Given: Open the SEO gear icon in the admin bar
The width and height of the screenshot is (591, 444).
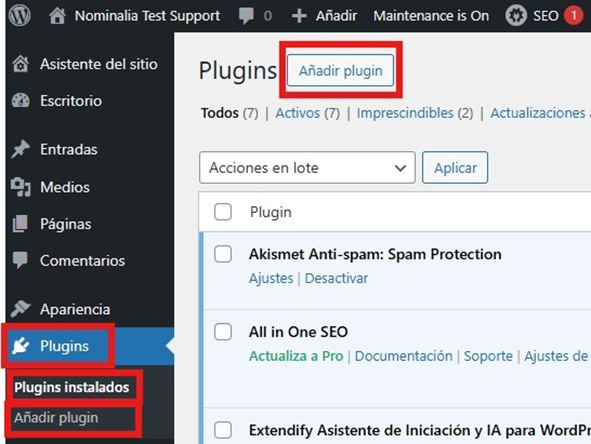Looking at the screenshot, I should coord(516,16).
